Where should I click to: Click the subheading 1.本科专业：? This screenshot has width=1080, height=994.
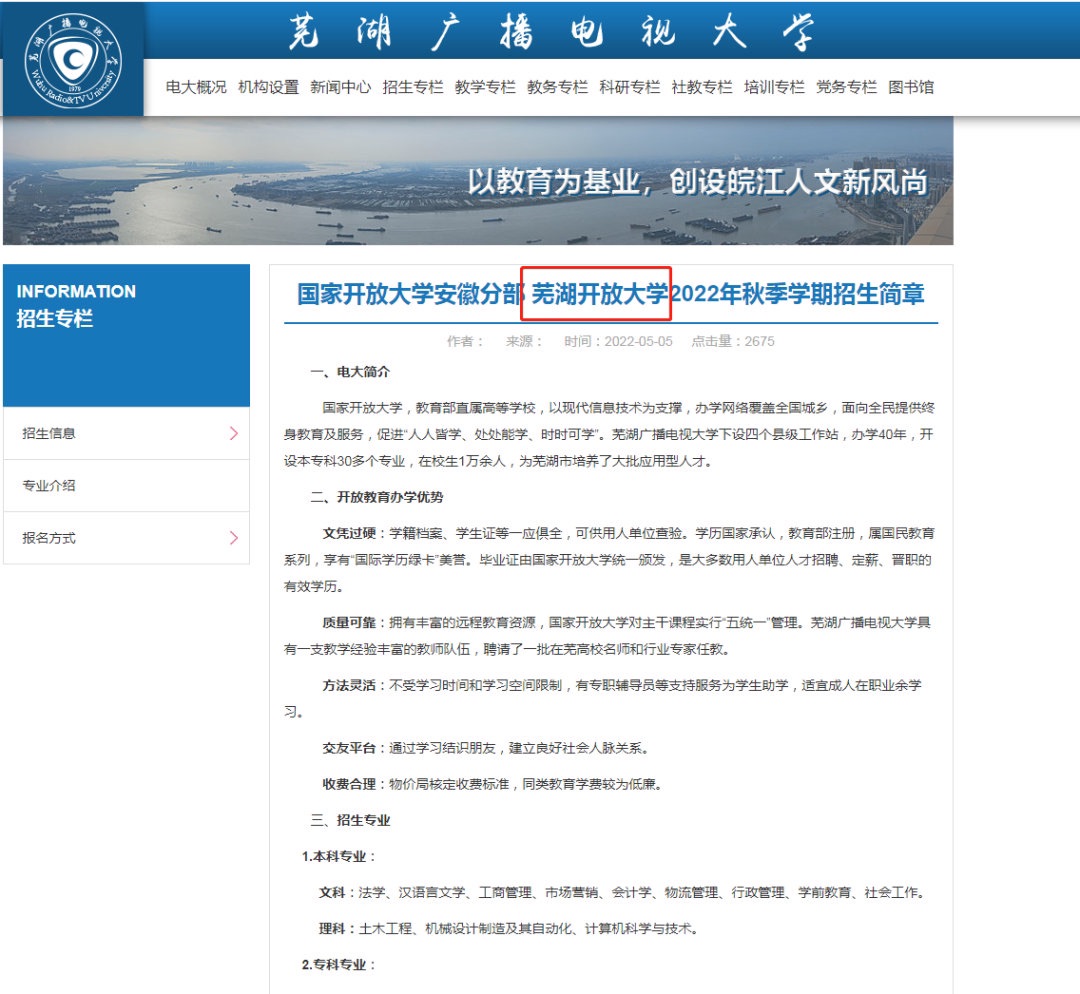(x=339, y=856)
